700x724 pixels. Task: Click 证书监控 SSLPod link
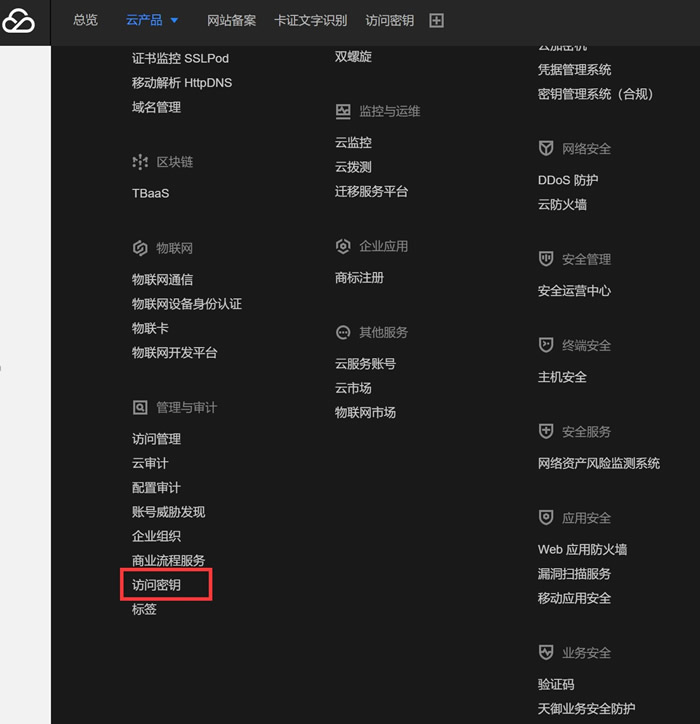pyautogui.click(x=180, y=58)
